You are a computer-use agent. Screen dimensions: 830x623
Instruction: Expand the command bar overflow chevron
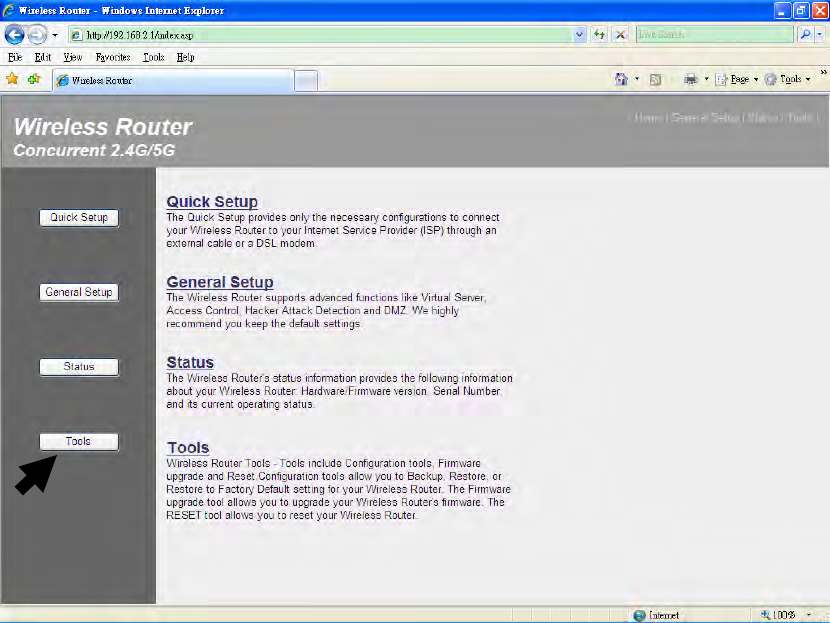click(x=823, y=73)
